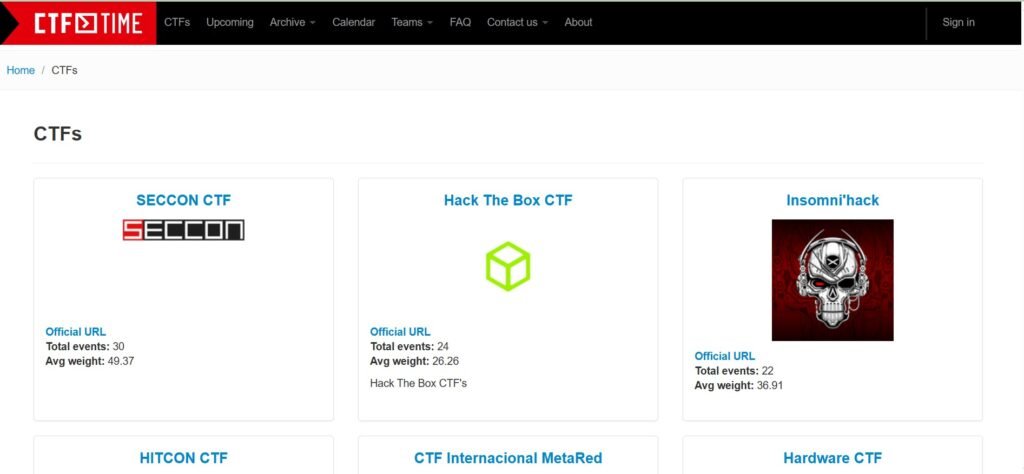Click SECCON 'Avg weight: 49.37' text

point(90,361)
